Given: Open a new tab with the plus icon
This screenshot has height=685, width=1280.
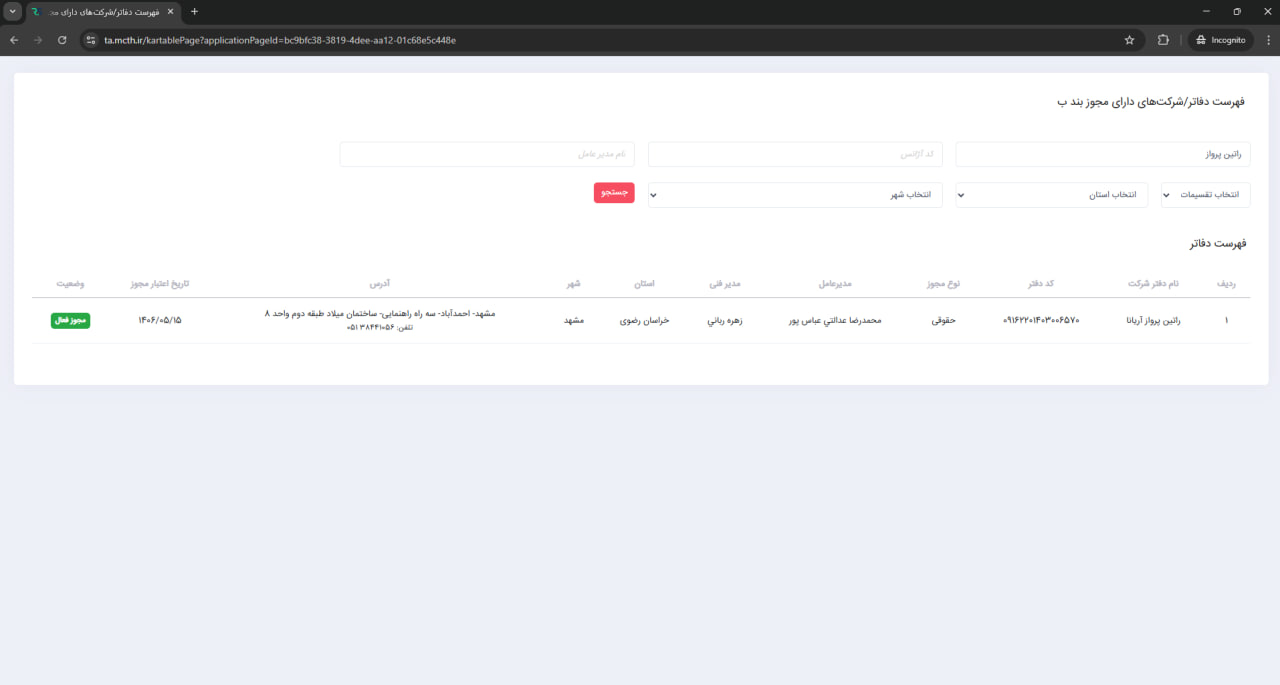Looking at the screenshot, I should [194, 11].
